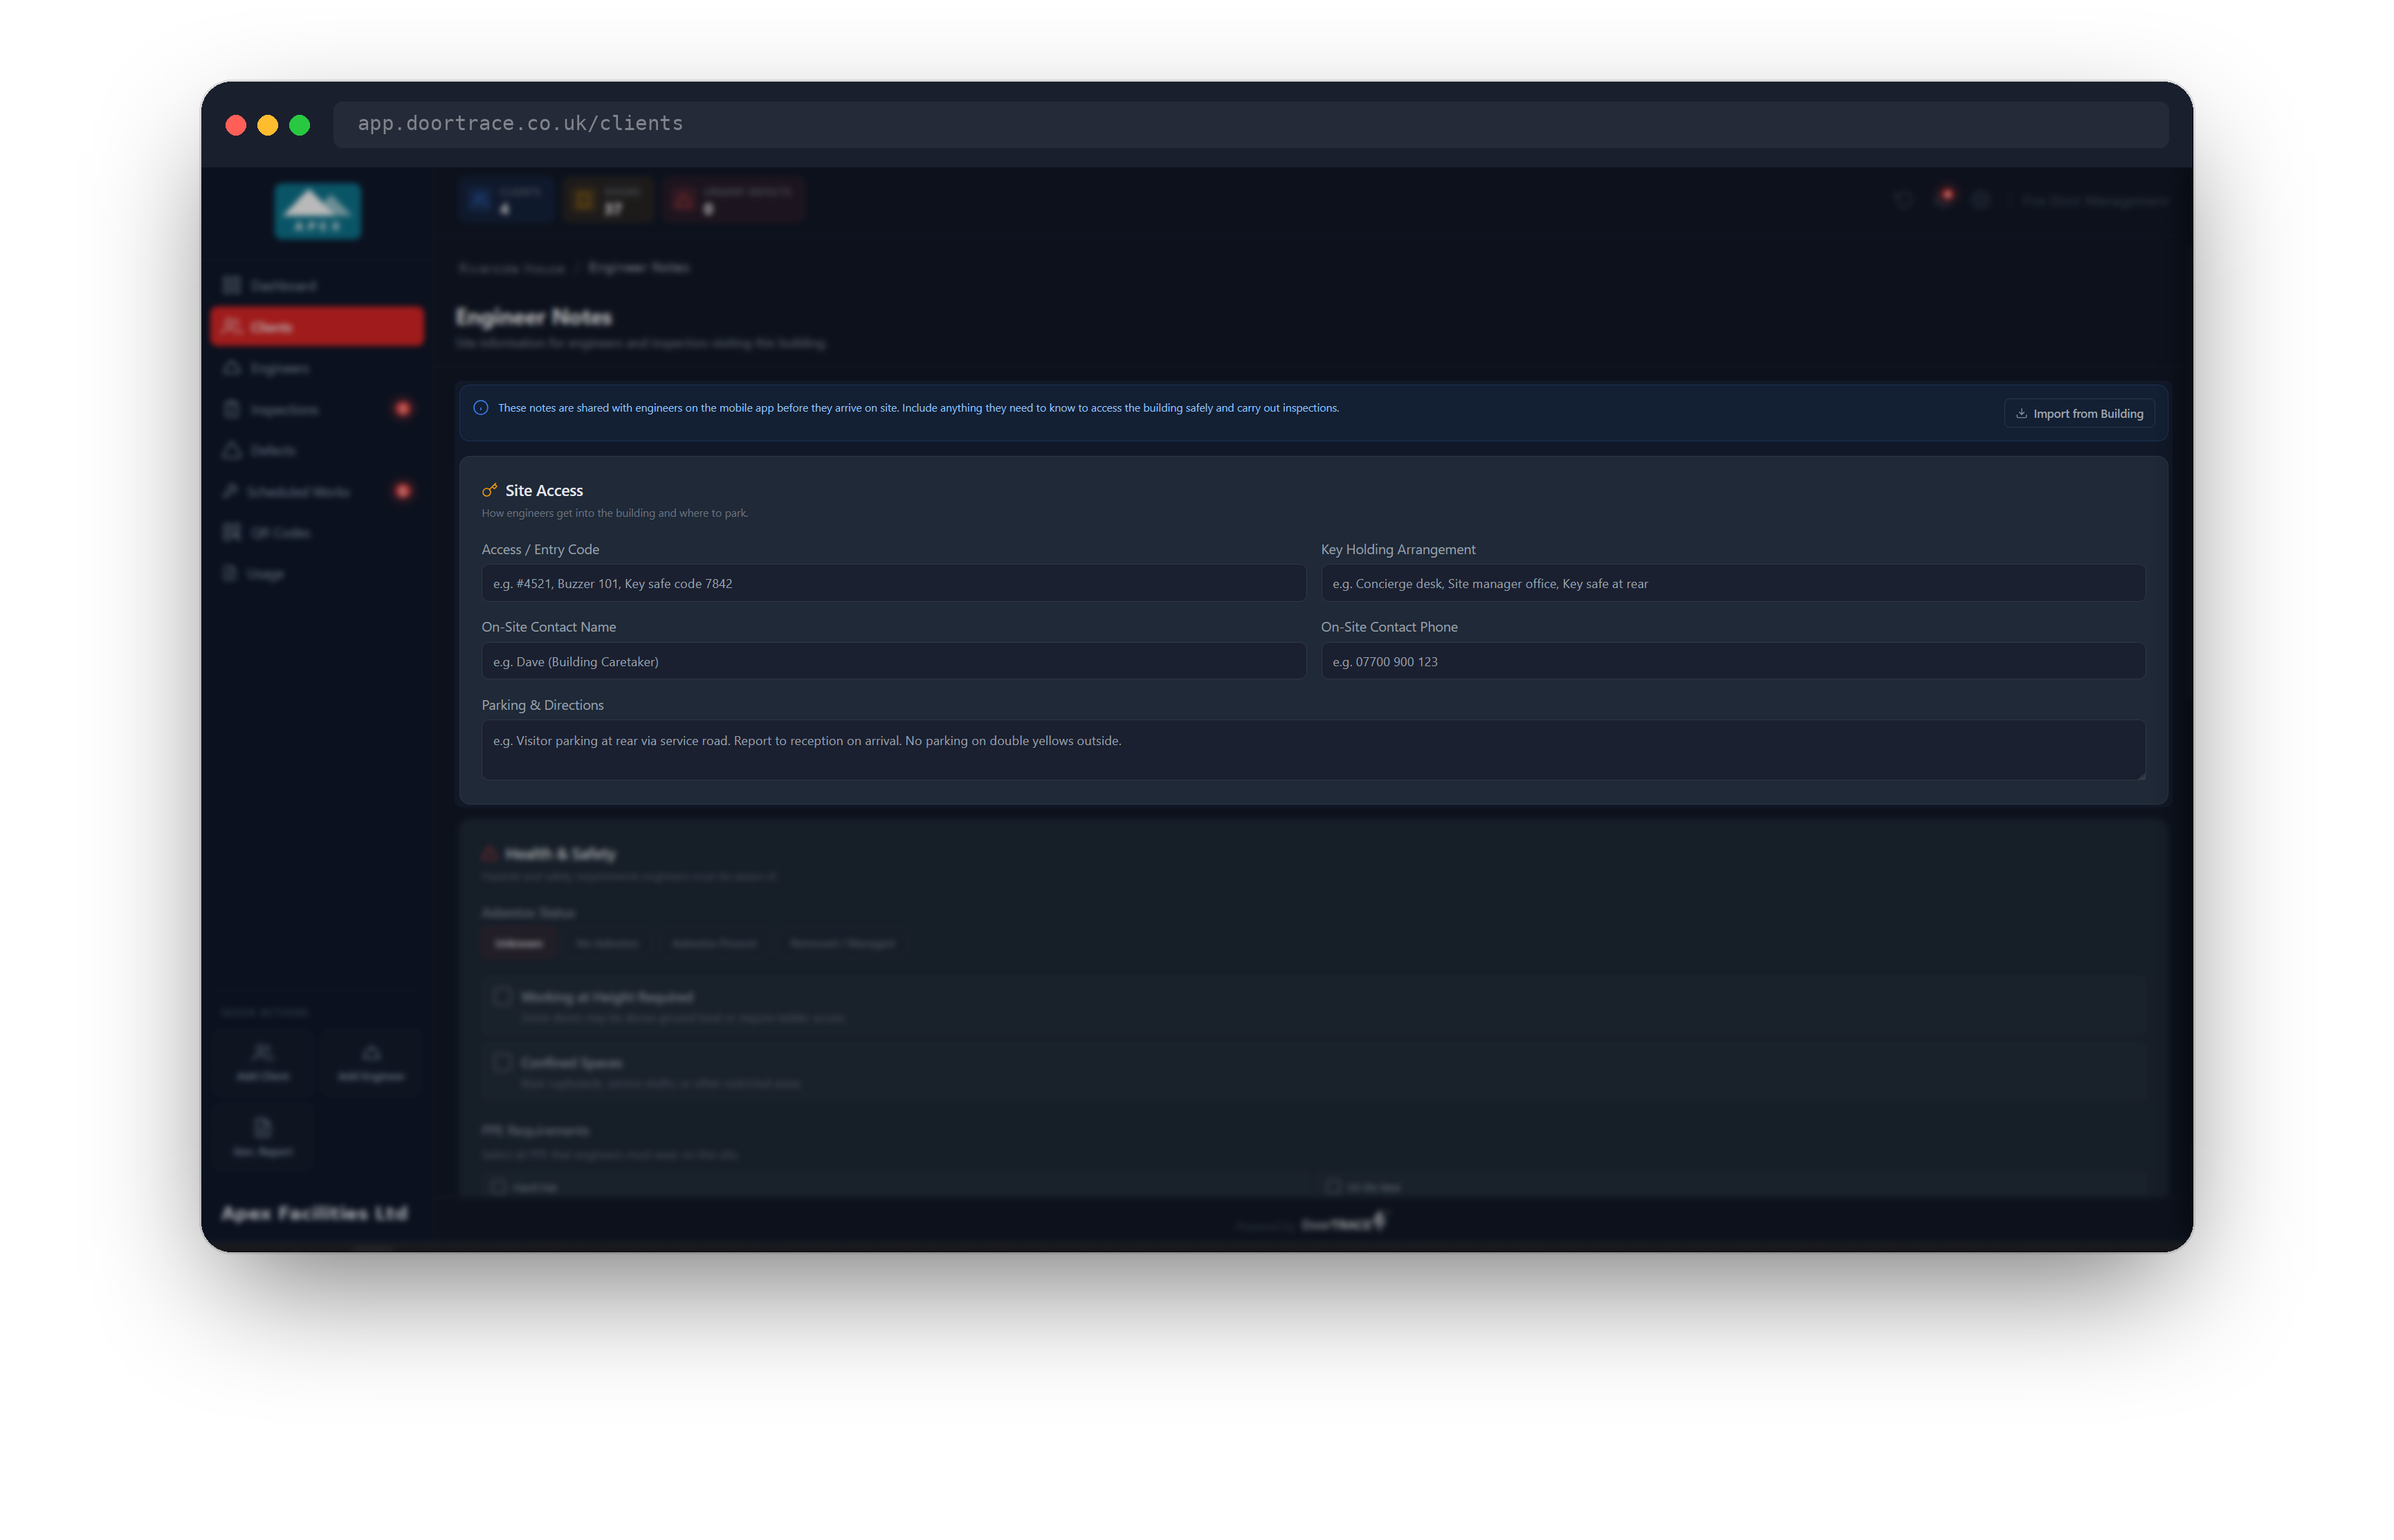Click the Import from Building button

2079,414
